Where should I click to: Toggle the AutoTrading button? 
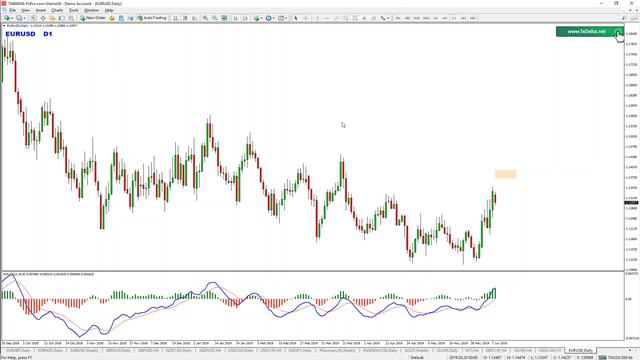[x=152, y=18]
